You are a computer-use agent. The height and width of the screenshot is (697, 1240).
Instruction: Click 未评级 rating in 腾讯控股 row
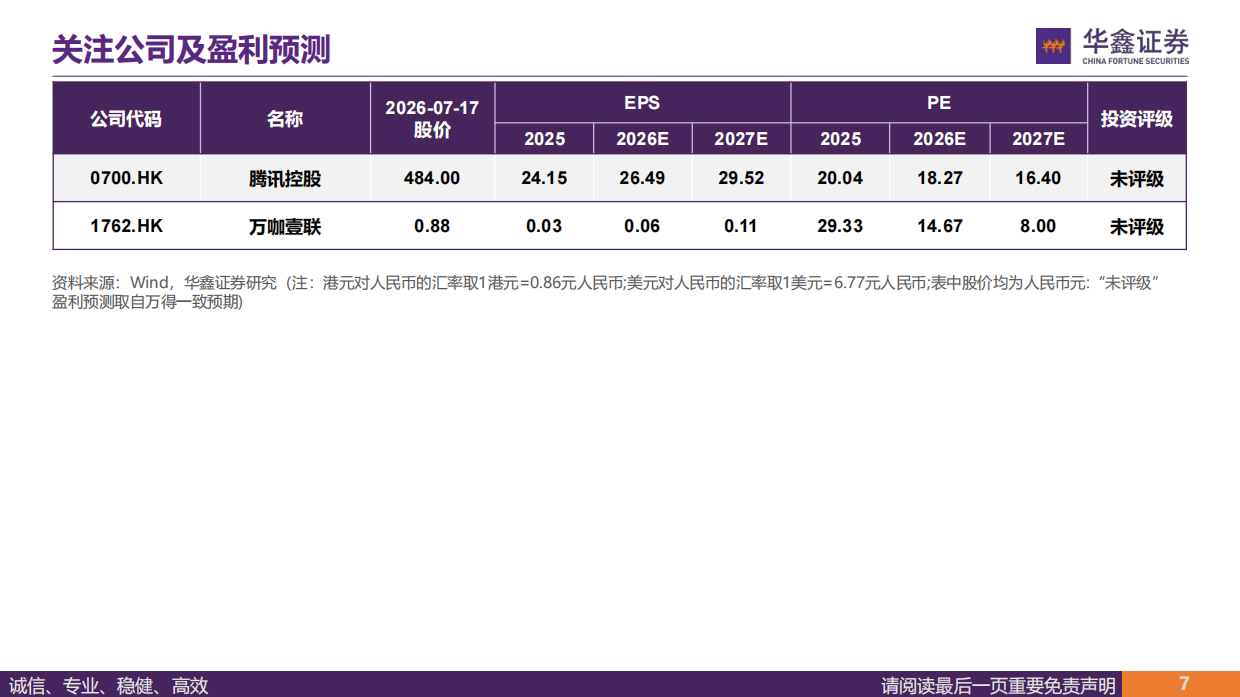point(1137,179)
